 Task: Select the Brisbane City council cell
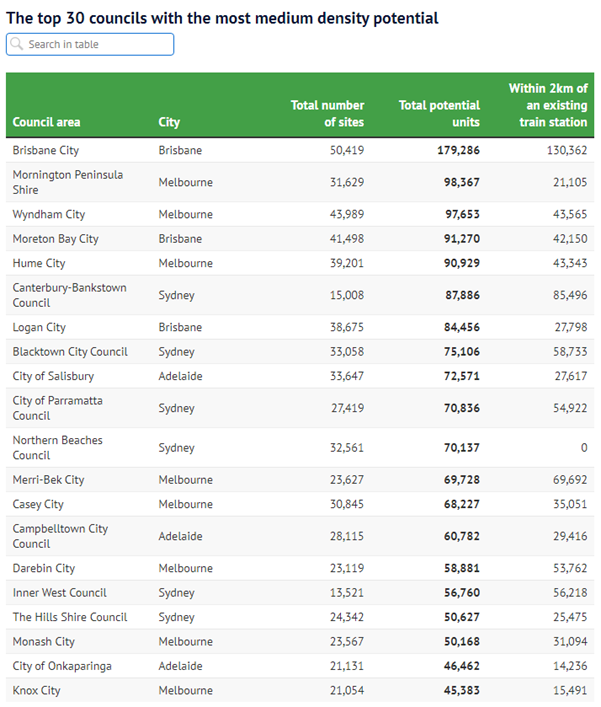coord(46,150)
